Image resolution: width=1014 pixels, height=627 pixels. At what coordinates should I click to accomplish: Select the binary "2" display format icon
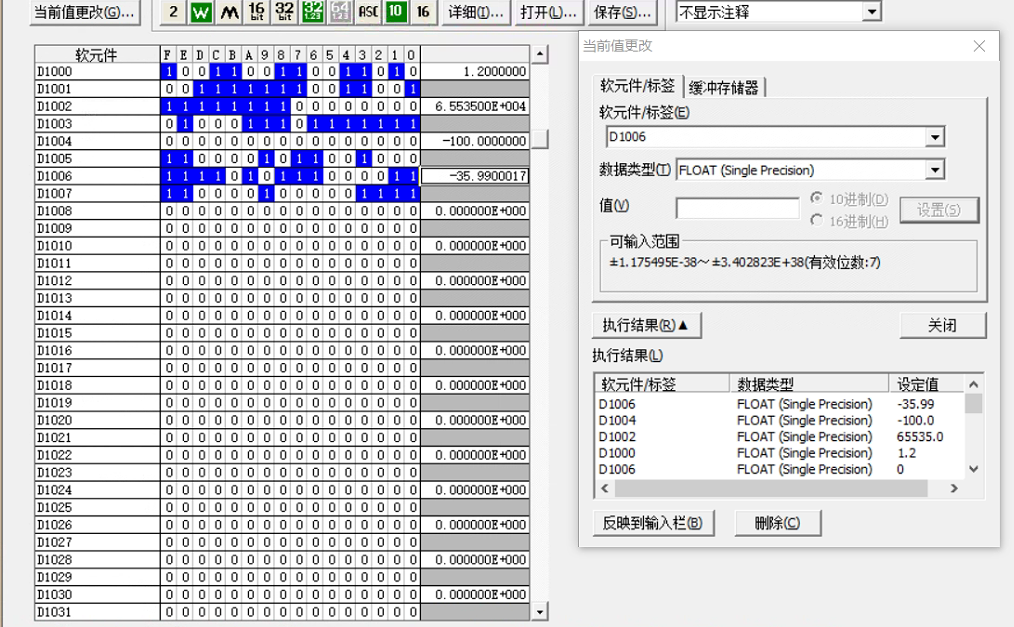[173, 13]
